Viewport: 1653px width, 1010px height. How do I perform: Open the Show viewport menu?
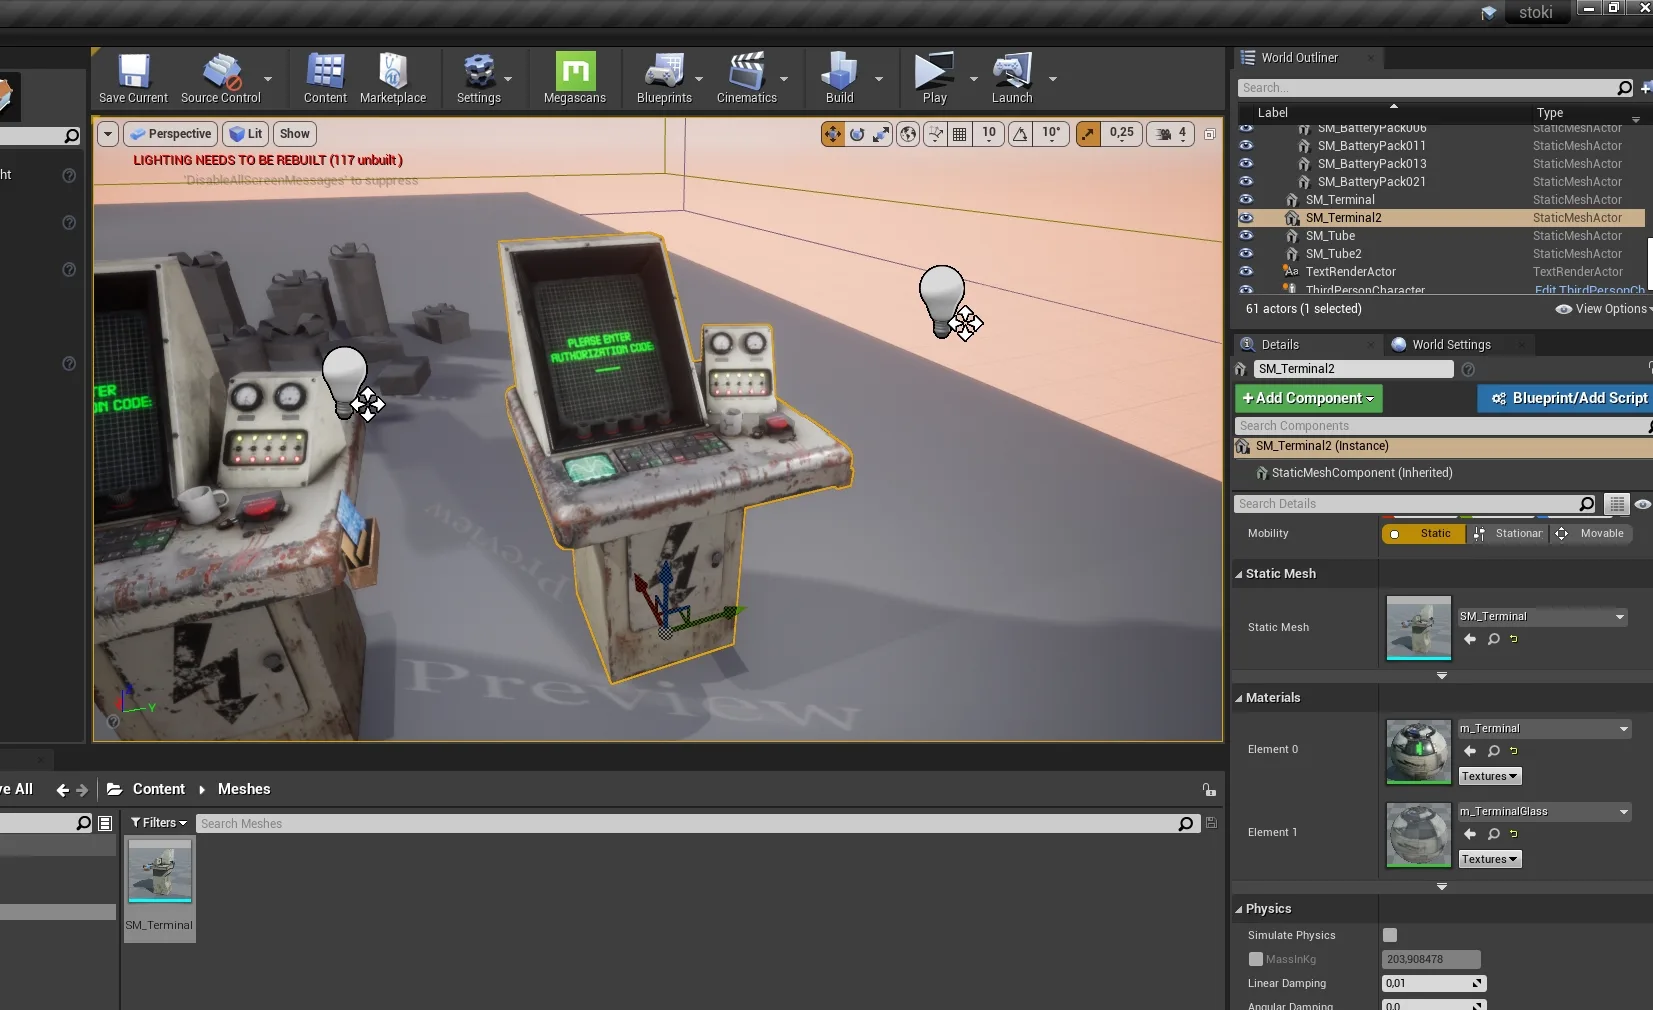pyautogui.click(x=294, y=134)
